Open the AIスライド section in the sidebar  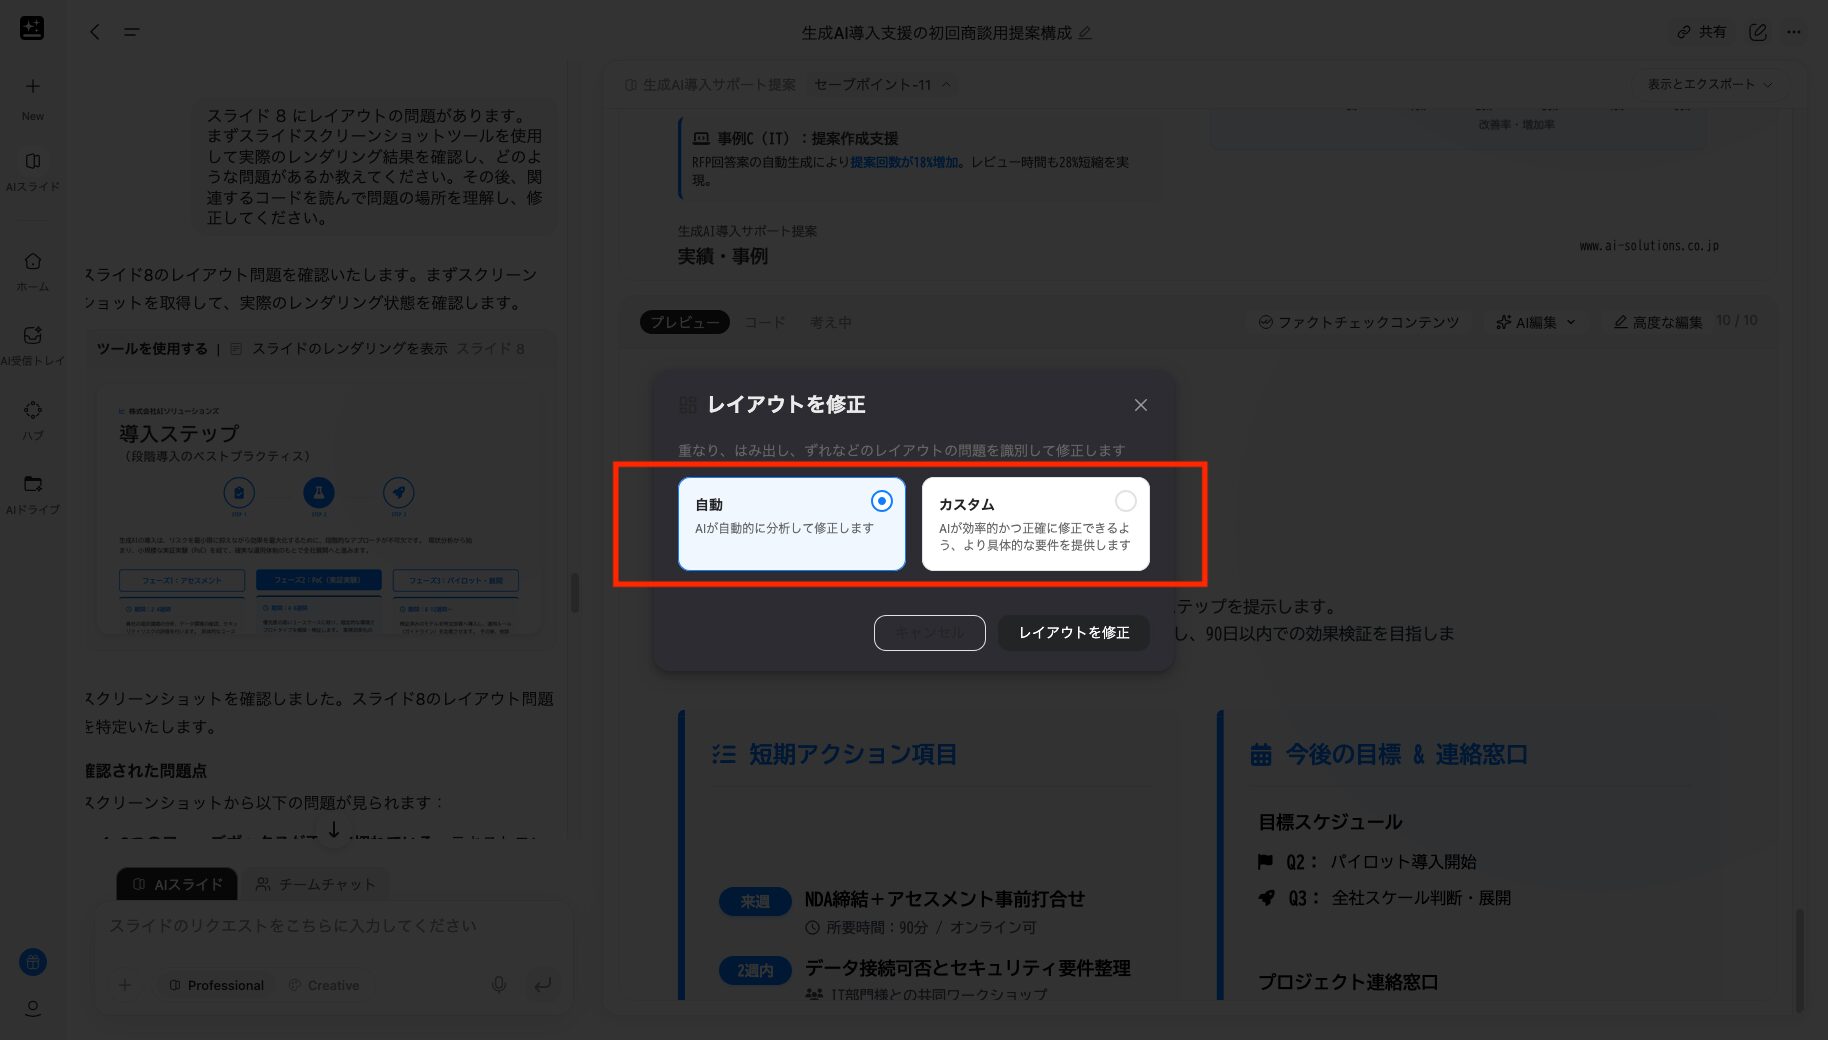click(x=33, y=172)
